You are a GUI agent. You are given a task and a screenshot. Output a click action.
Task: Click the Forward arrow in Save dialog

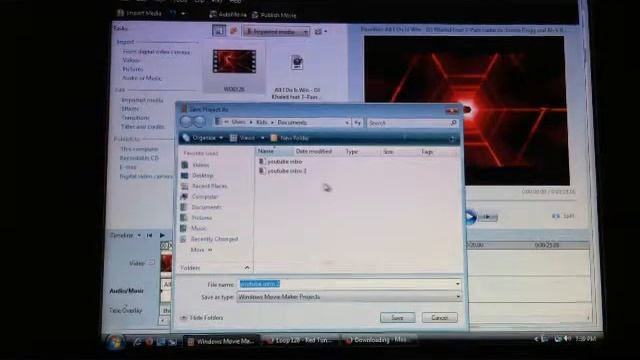(x=199, y=121)
